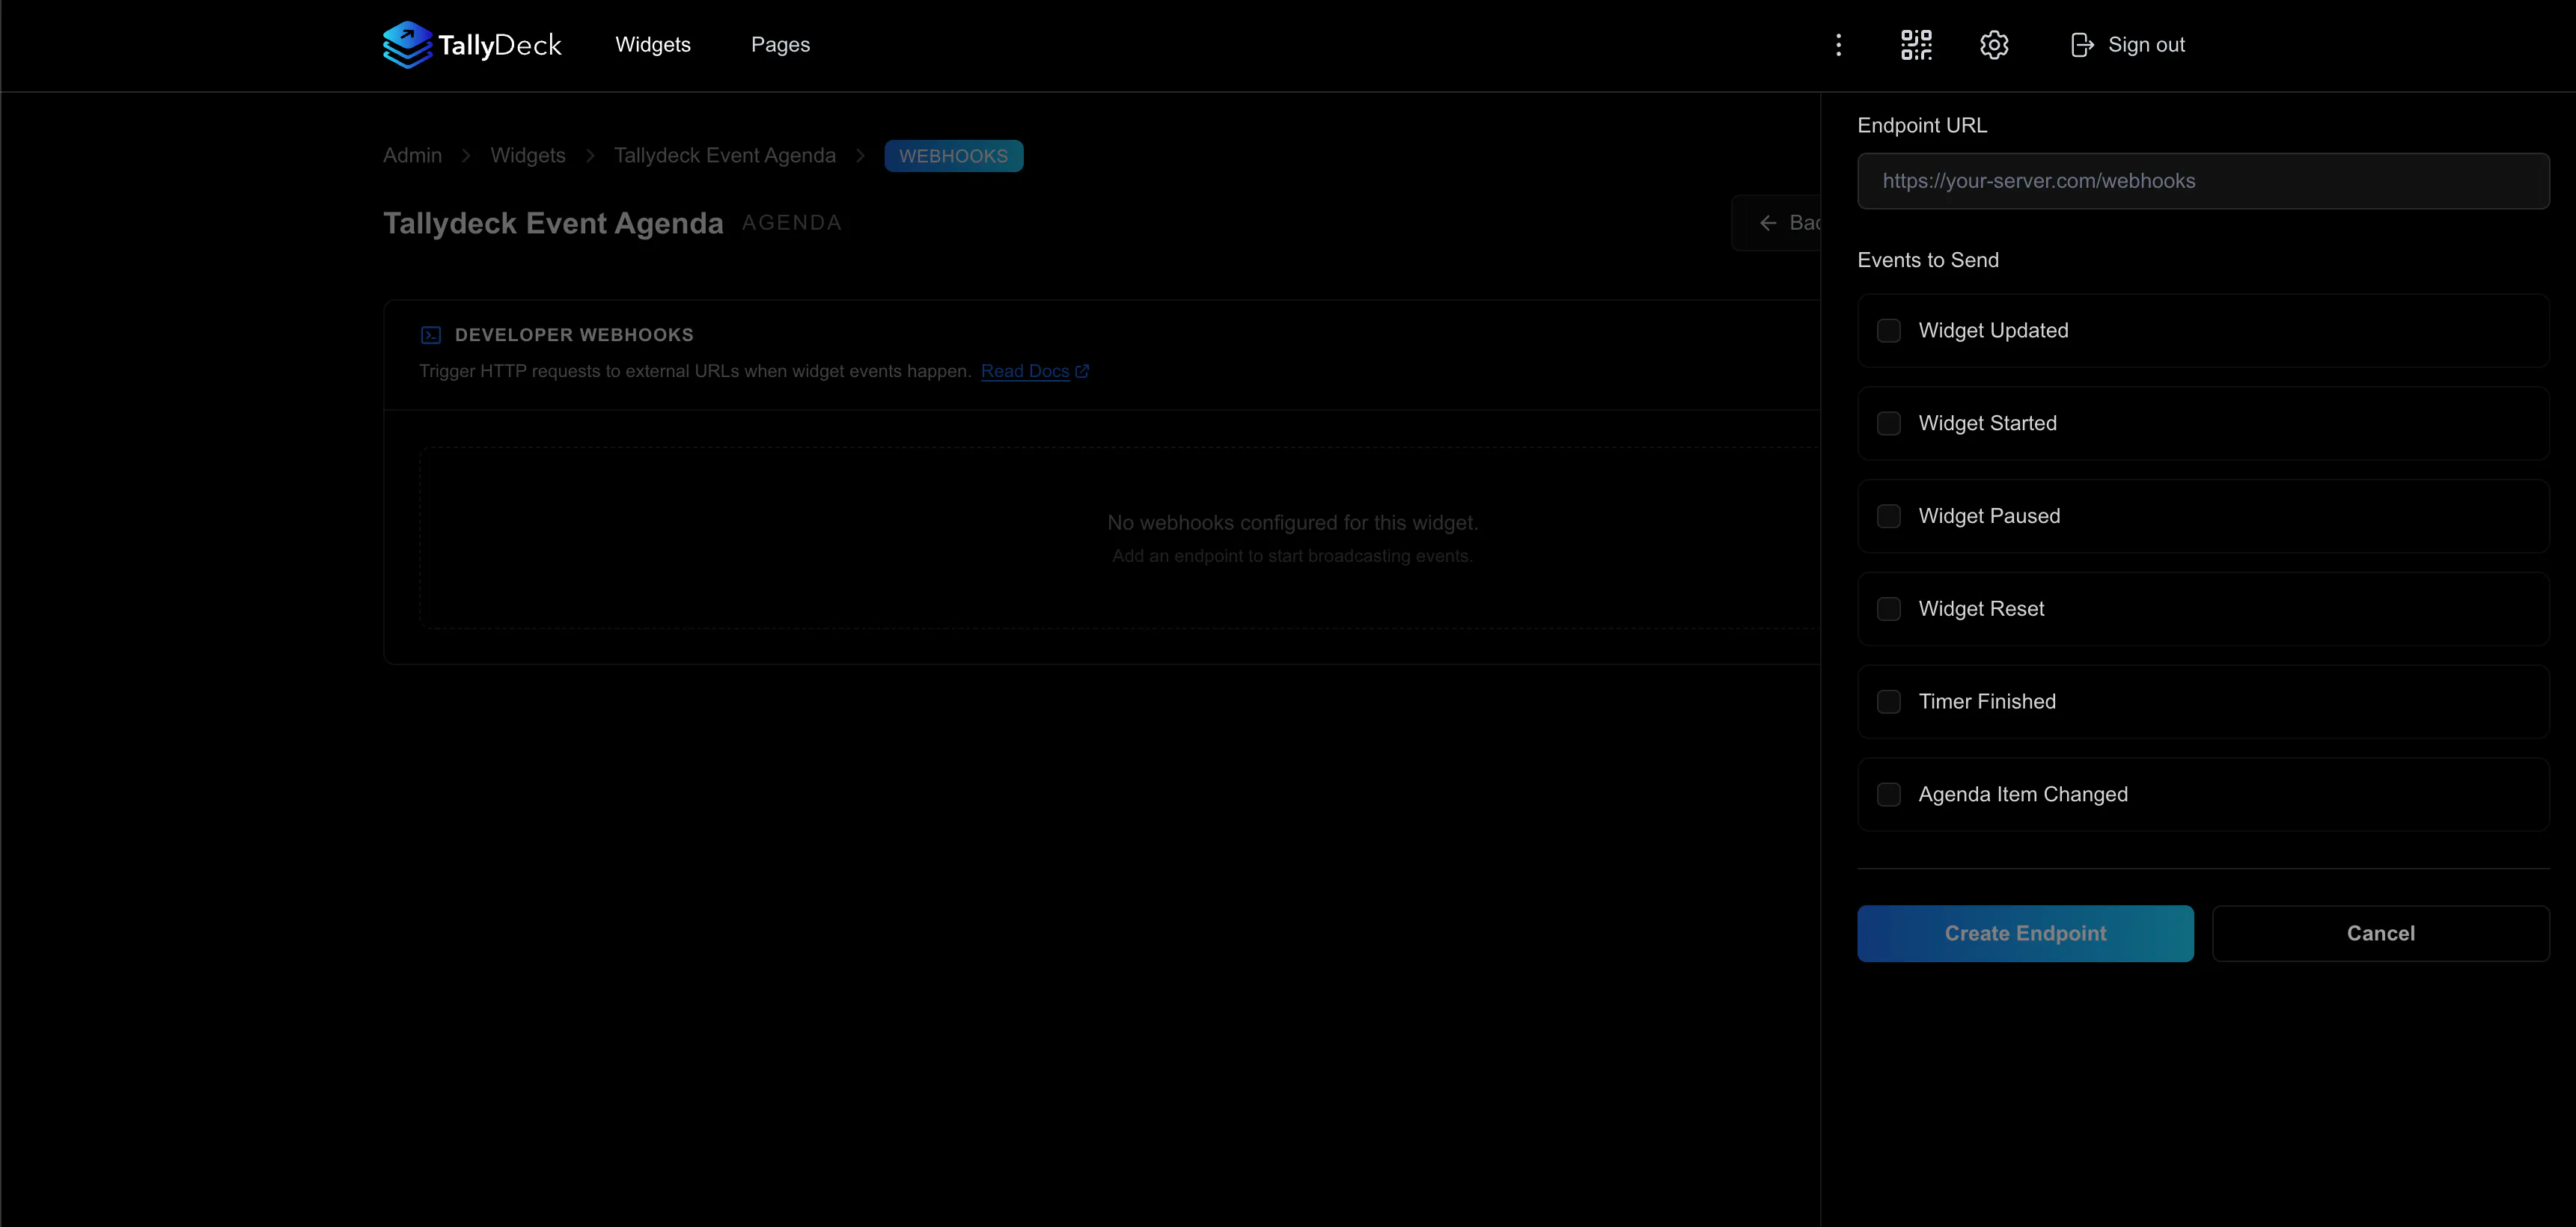Click the Widget Paused label text

point(1989,516)
